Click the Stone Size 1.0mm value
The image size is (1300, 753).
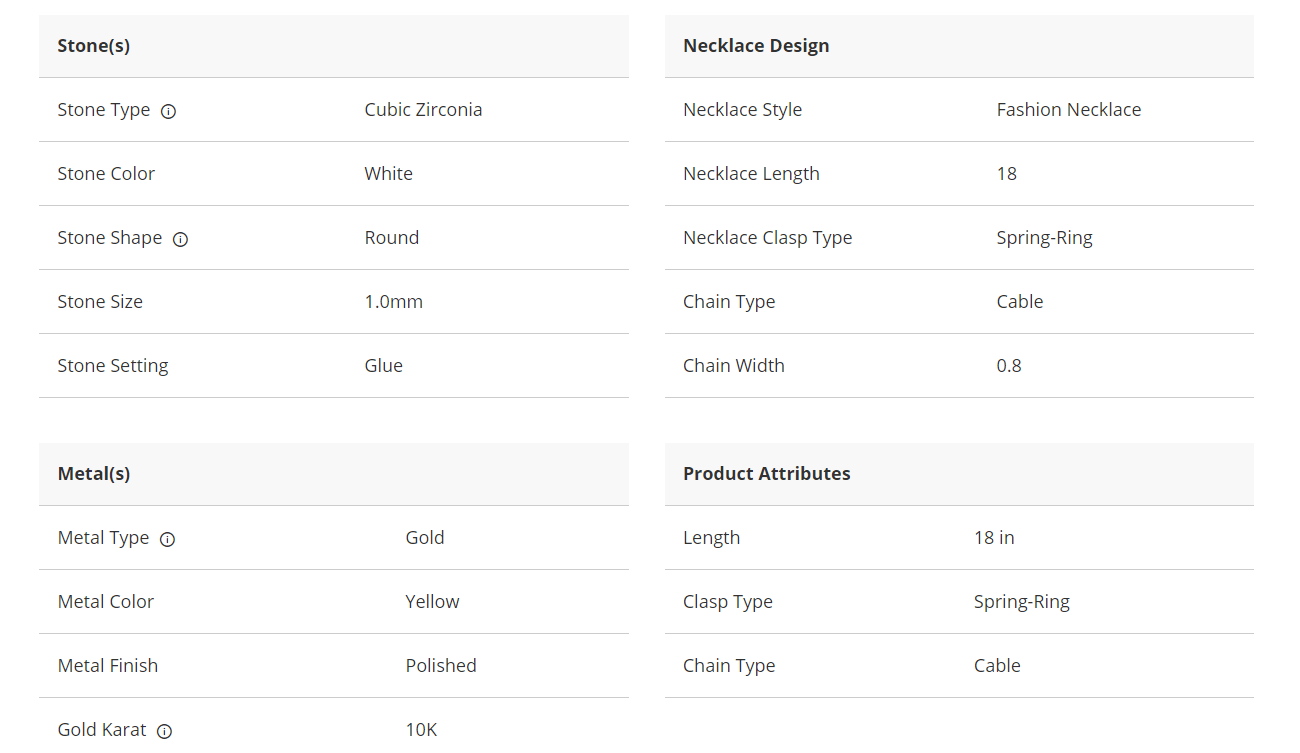click(x=393, y=302)
